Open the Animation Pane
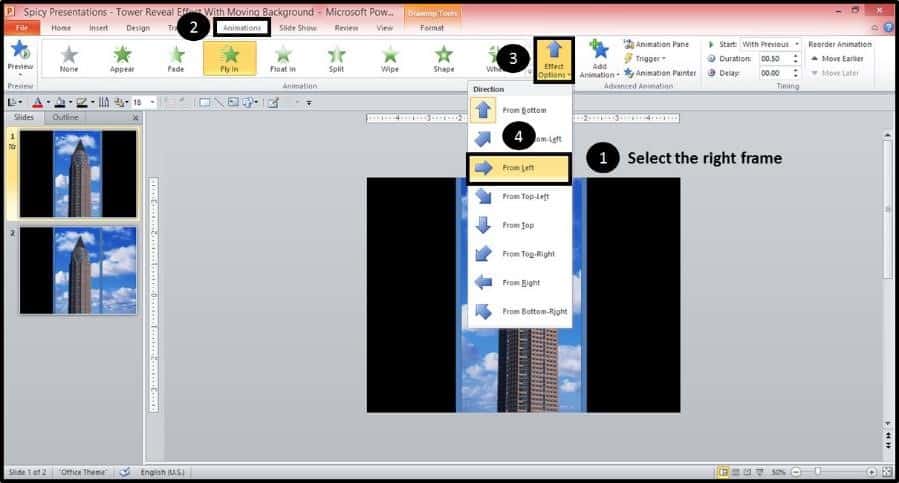Viewport: 899px width, 483px height. pos(657,44)
